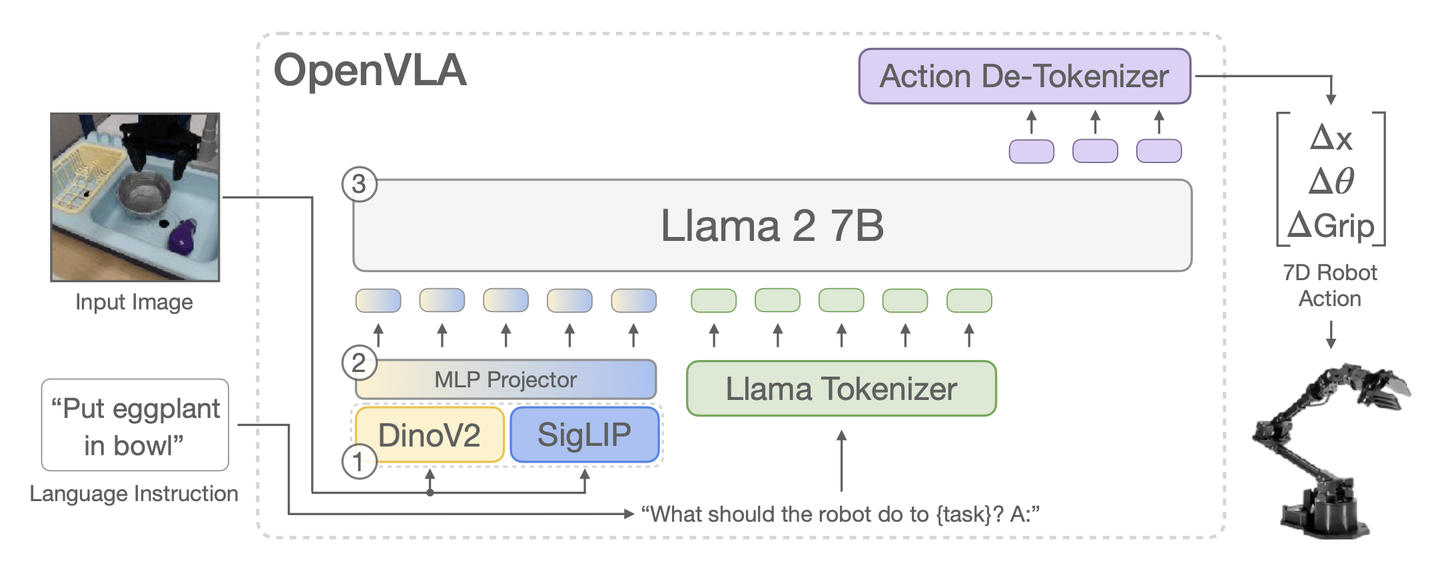Select the yellow DinoV2 block
This screenshot has height=567, width=1440.
coord(430,434)
